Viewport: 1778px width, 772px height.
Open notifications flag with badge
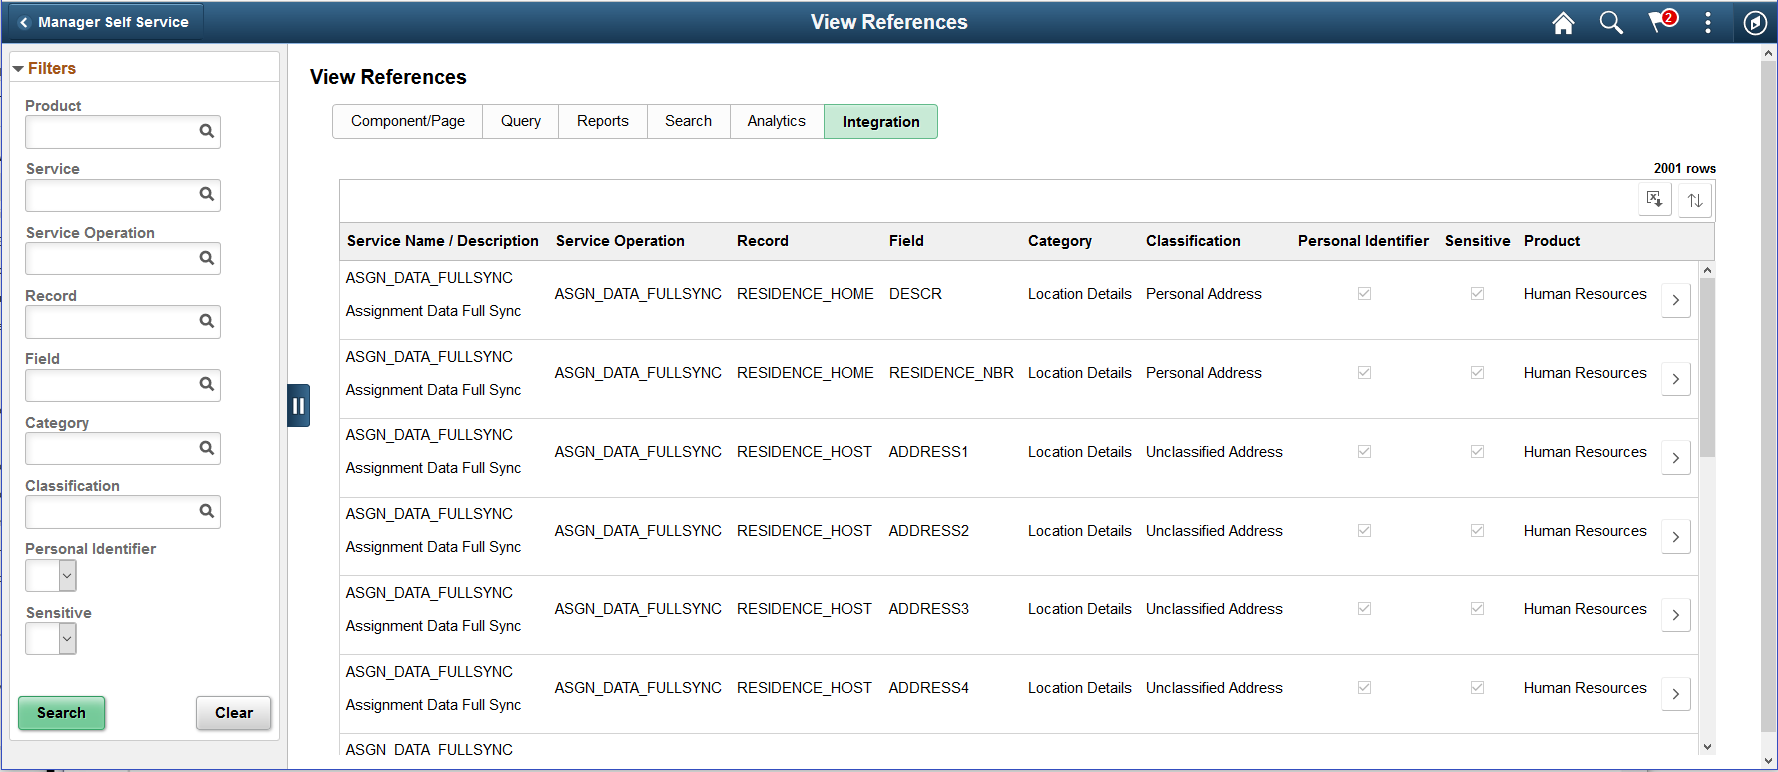(x=1662, y=21)
